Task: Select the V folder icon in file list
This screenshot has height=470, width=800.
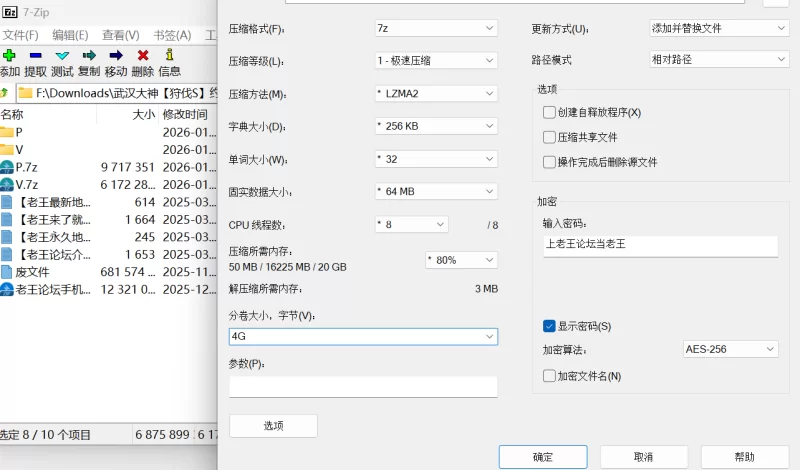Action: (7, 150)
